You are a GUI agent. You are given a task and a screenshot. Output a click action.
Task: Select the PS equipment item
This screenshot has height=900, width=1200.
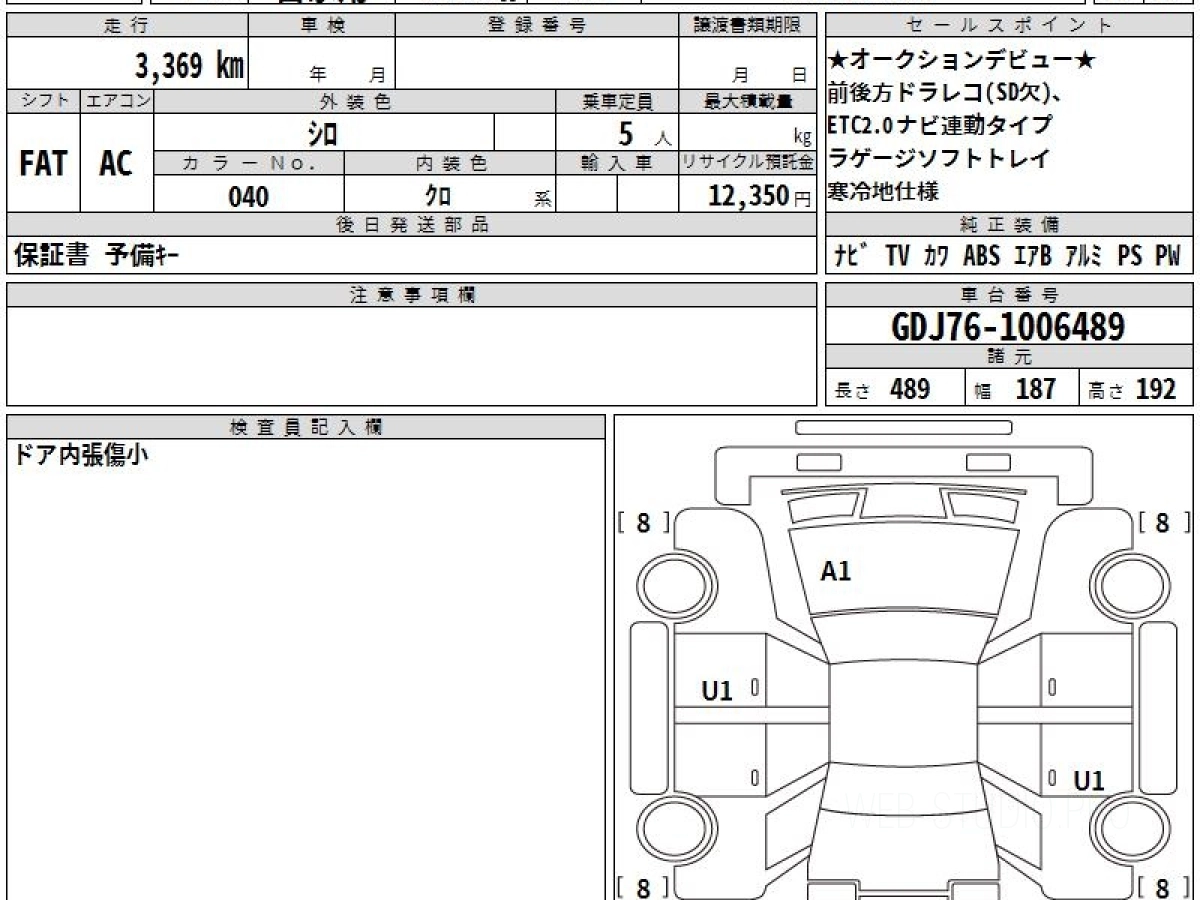(x=1130, y=256)
